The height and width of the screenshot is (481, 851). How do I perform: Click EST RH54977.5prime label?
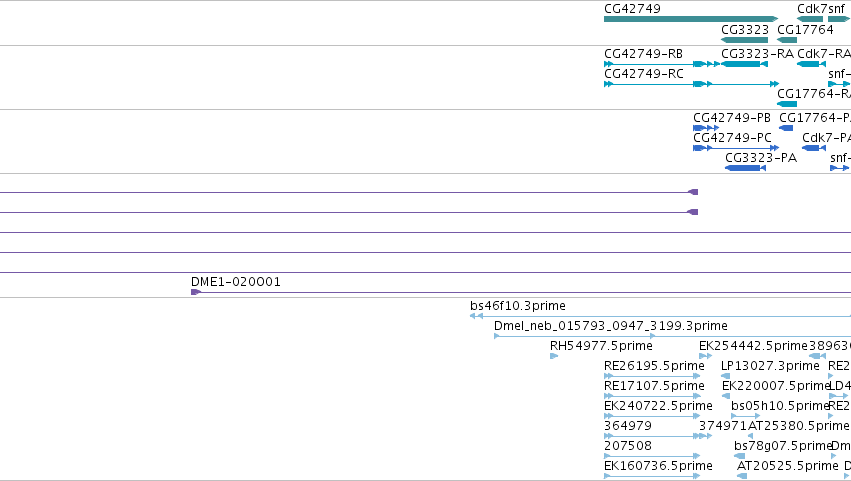point(601,346)
